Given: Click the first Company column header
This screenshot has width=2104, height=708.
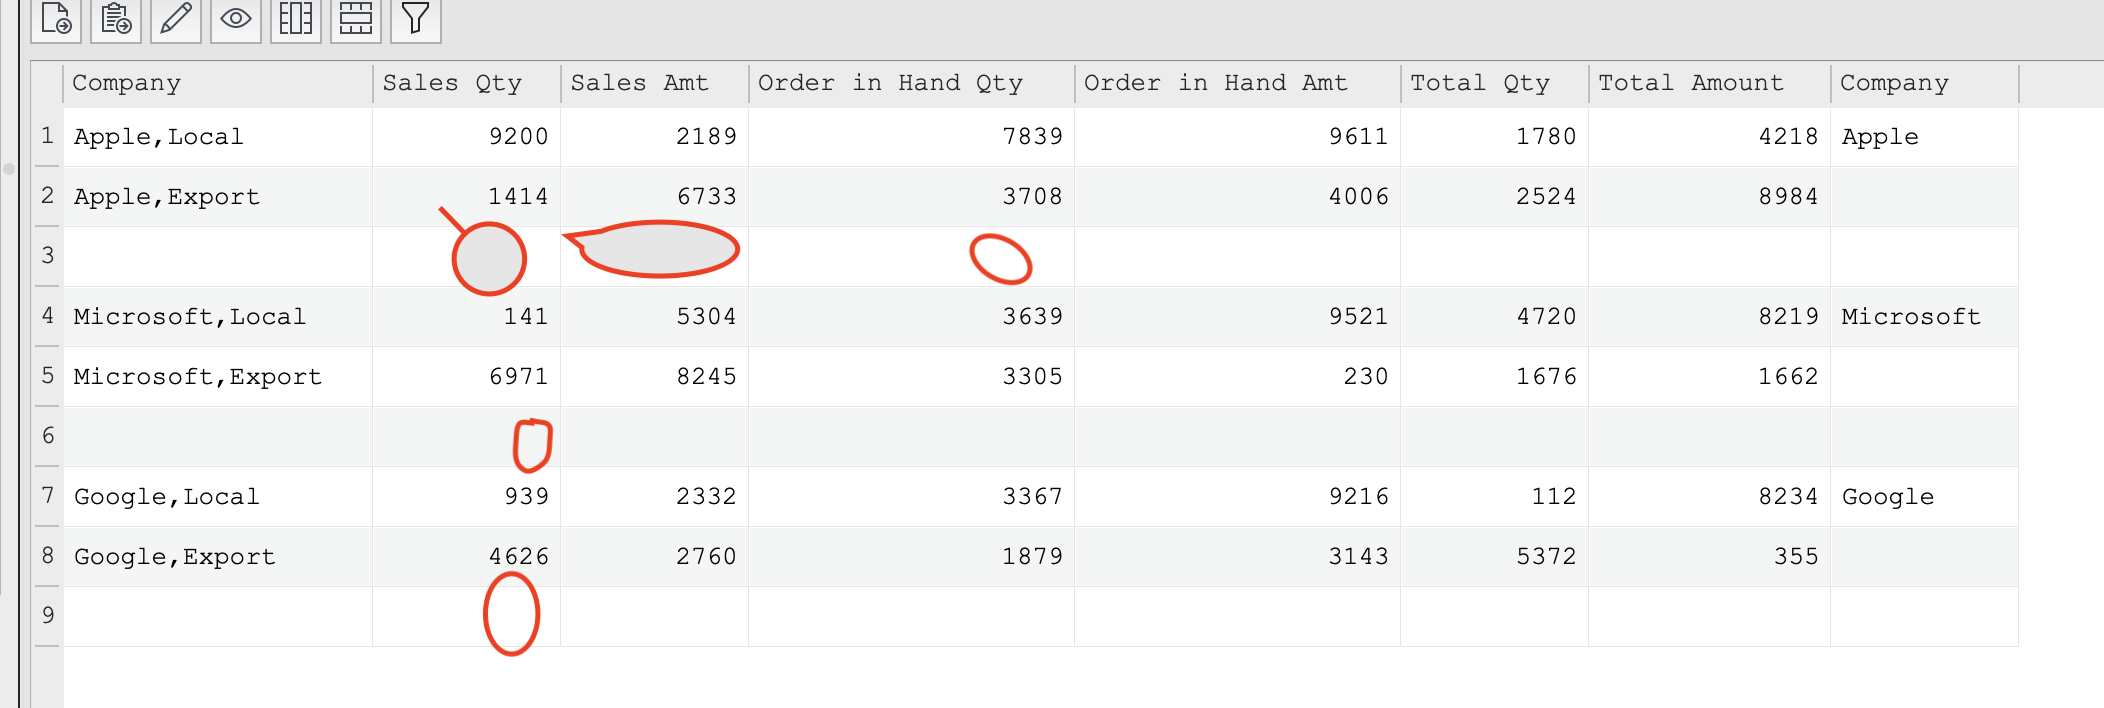Looking at the screenshot, I should (218, 84).
